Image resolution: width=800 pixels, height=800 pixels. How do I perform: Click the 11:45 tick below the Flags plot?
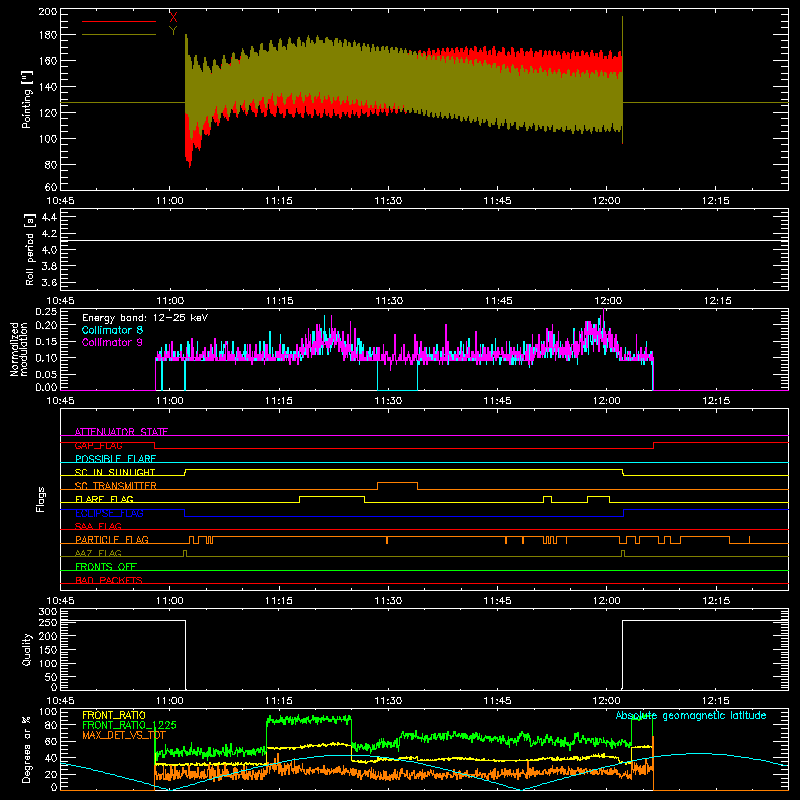pos(497,601)
